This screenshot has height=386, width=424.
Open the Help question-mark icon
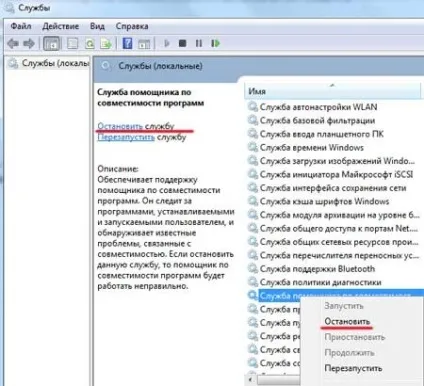click(127, 43)
